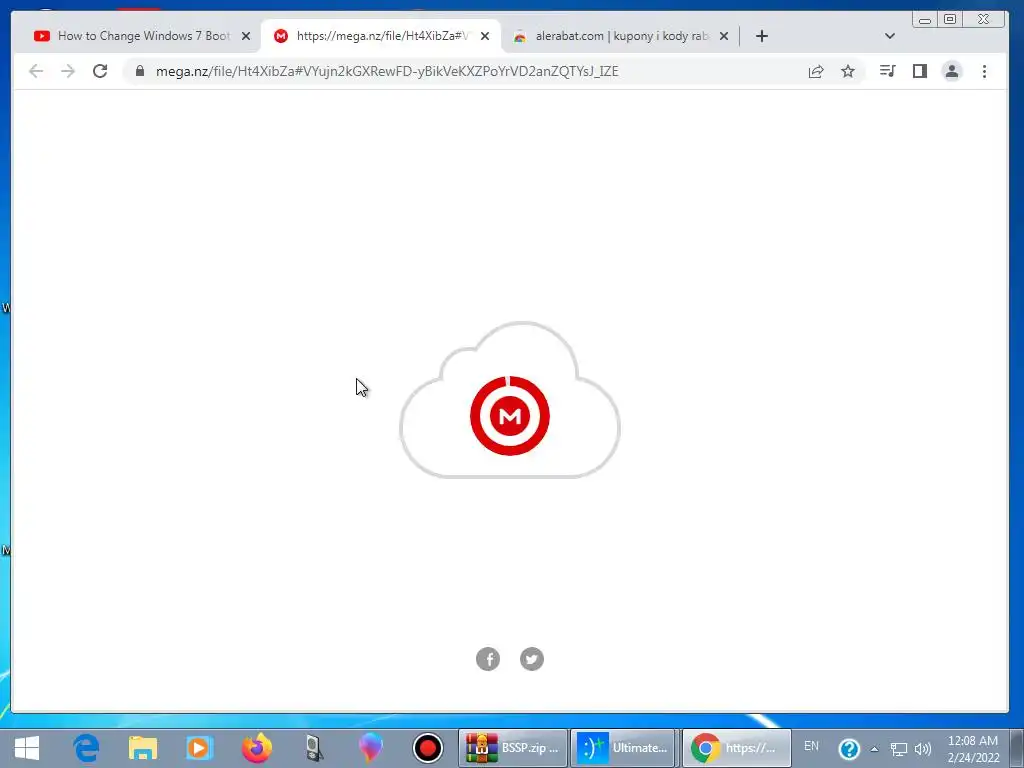
Task: Click the EN language indicator
Action: pos(811,746)
